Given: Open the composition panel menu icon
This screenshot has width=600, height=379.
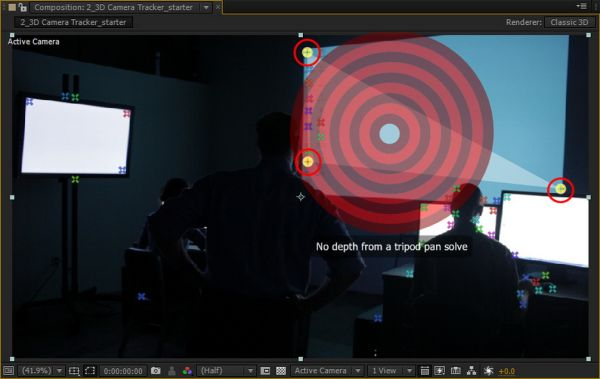Looking at the screenshot, I should (x=582, y=6).
